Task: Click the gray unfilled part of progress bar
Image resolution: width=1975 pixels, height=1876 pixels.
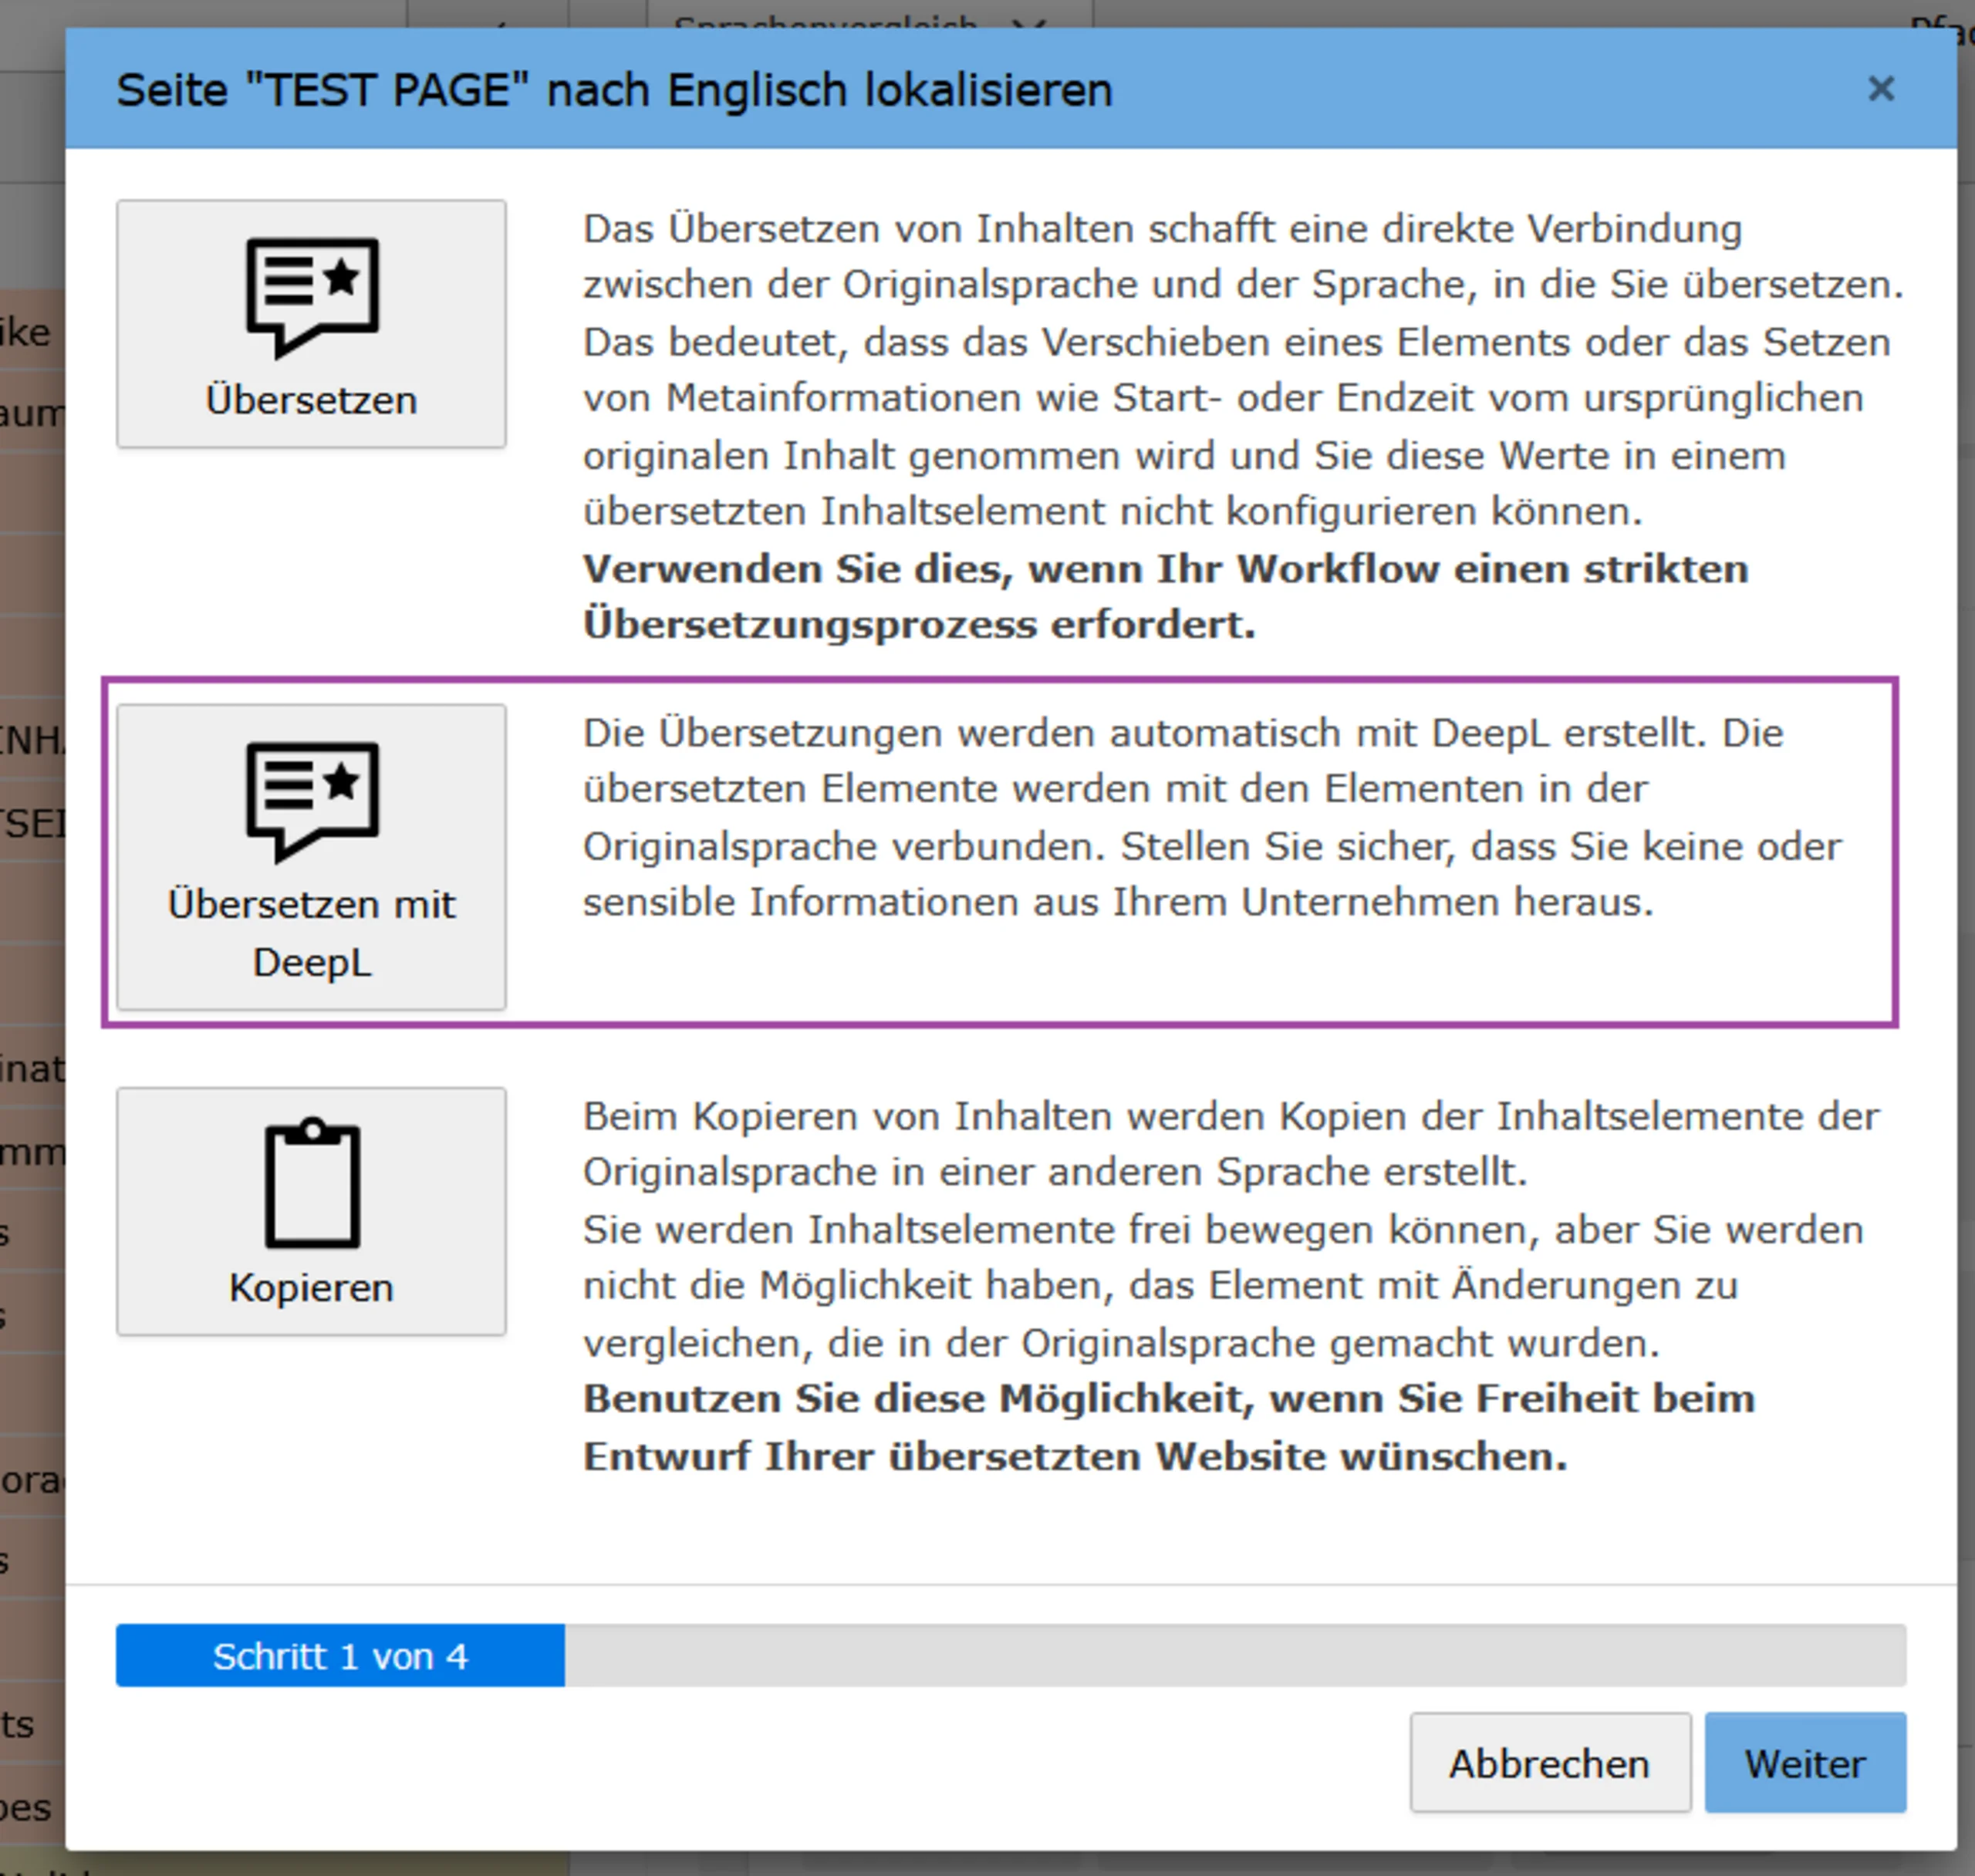Action: click(1235, 1656)
